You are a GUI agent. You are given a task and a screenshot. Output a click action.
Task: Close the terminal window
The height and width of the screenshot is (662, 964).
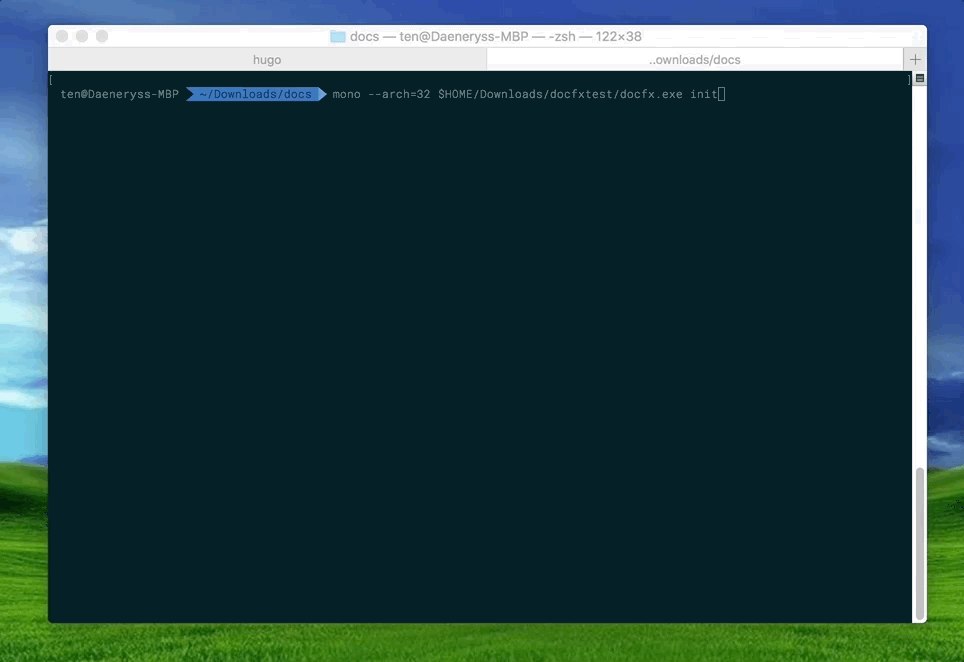point(62,36)
